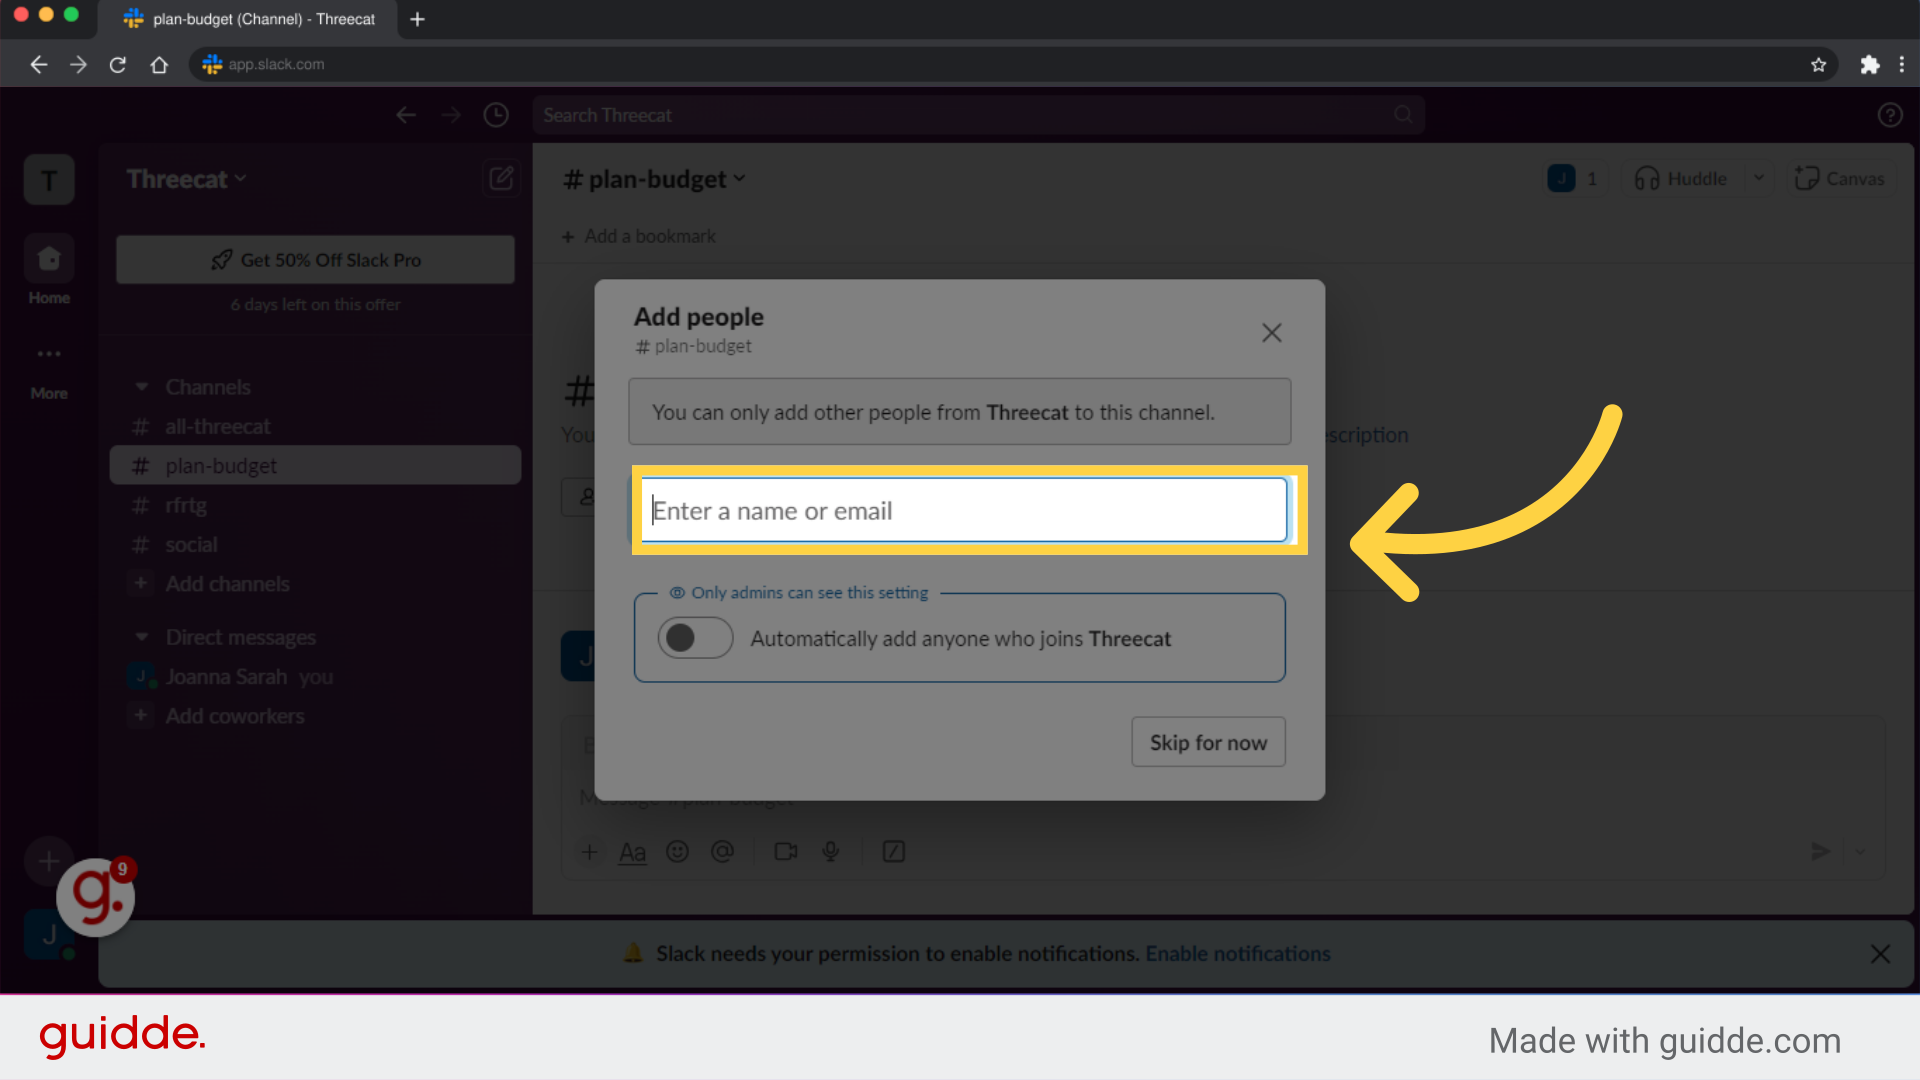The image size is (1920, 1080).
Task: View recent history with the clock icon
Action: (x=496, y=115)
